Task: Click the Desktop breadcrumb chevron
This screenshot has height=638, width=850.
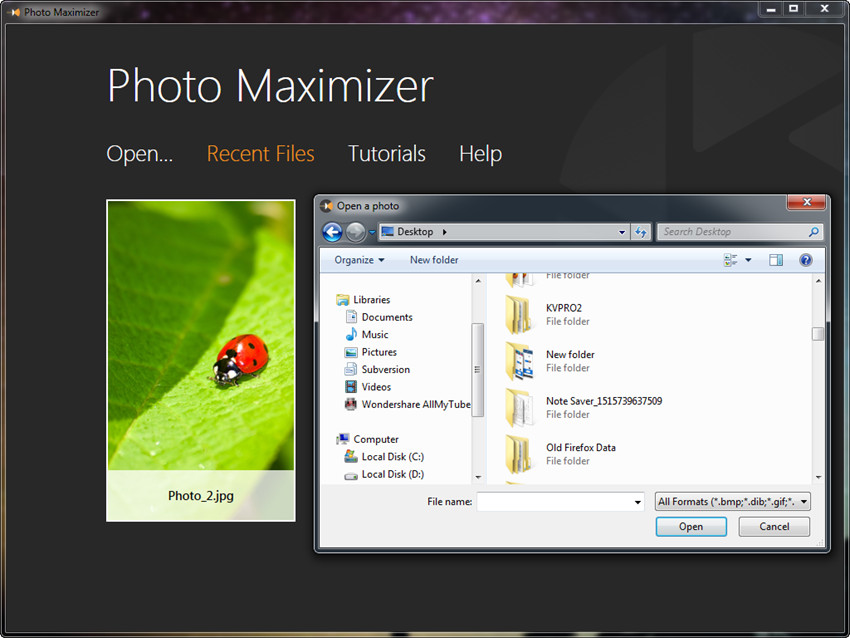Action: coord(445,232)
